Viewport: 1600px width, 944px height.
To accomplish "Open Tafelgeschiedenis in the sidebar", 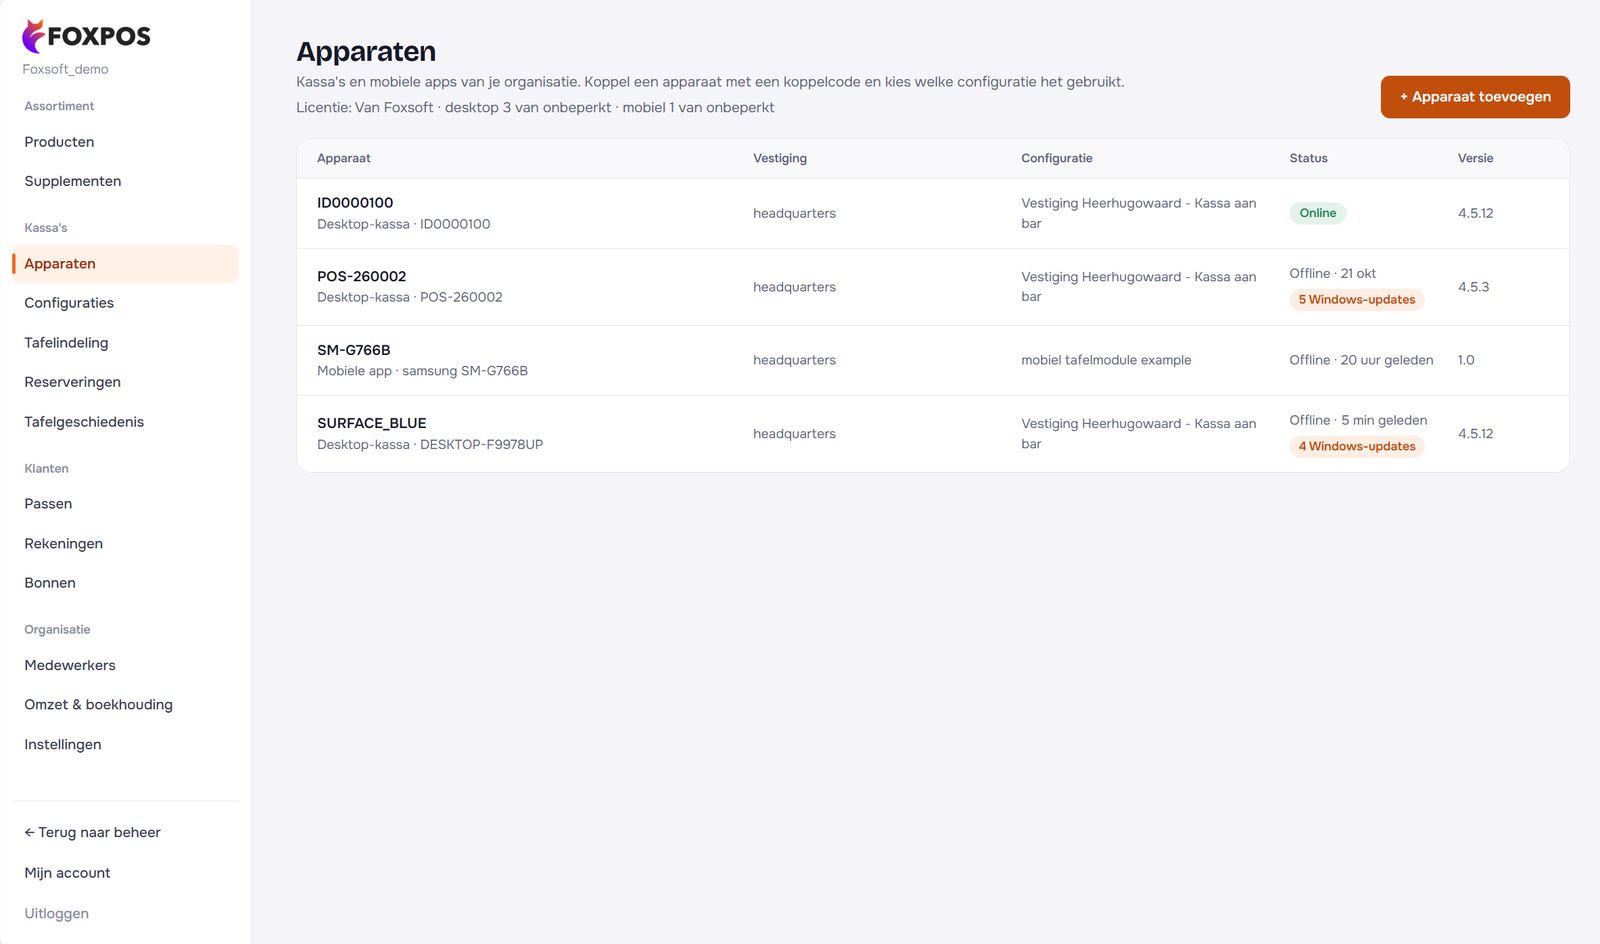I will click(x=84, y=422).
